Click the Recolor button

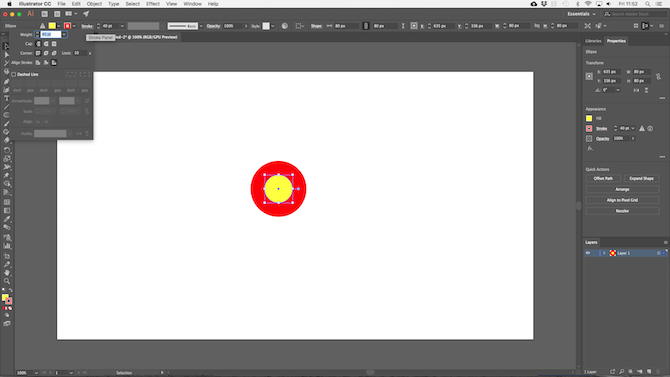tap(622, 211)
